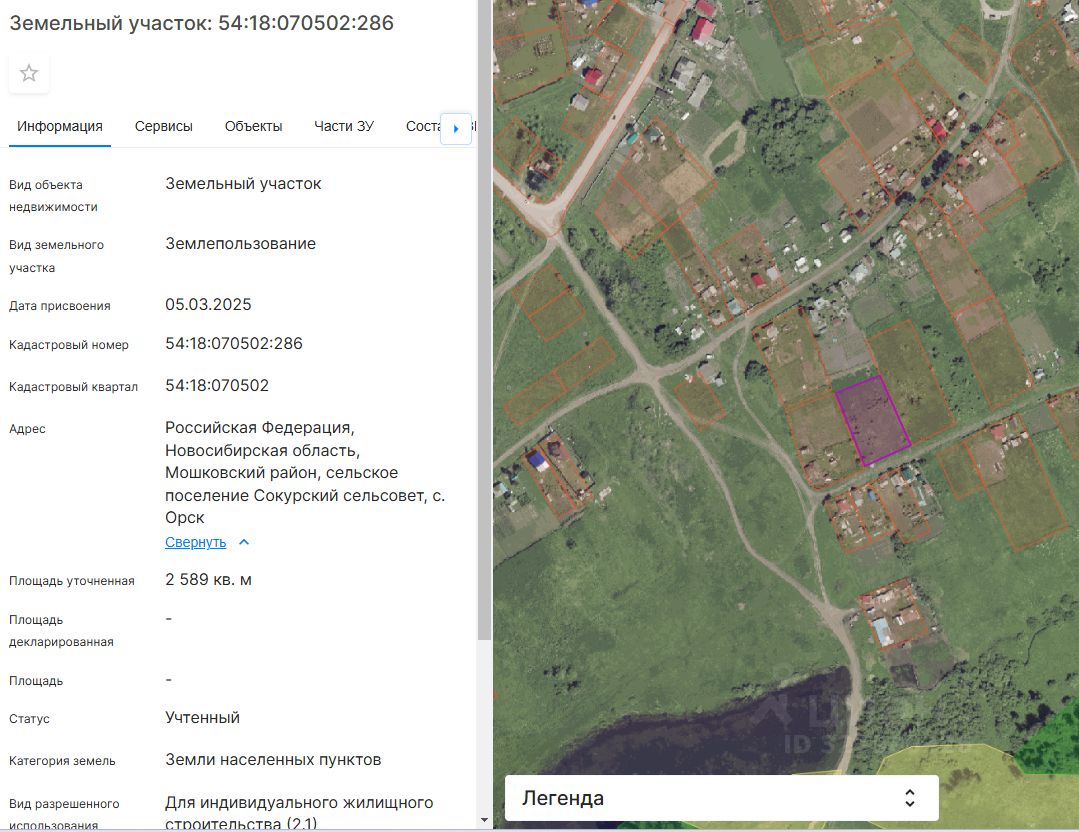Switch to the Сервисы tab

pyautogui.click(x=164, y=127)
